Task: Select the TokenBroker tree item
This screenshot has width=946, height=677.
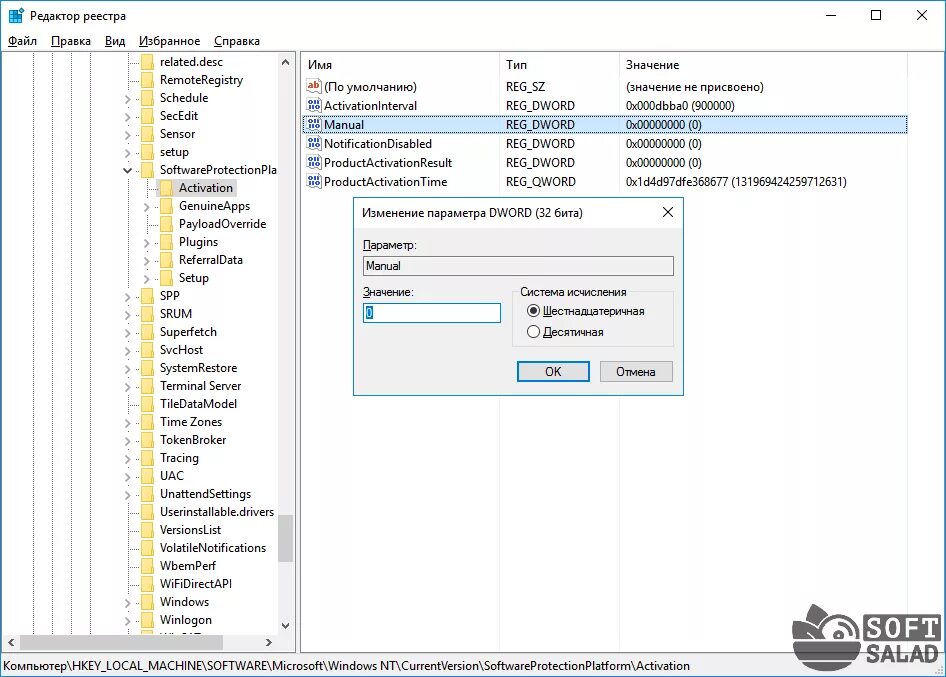Action: [193, 440]
